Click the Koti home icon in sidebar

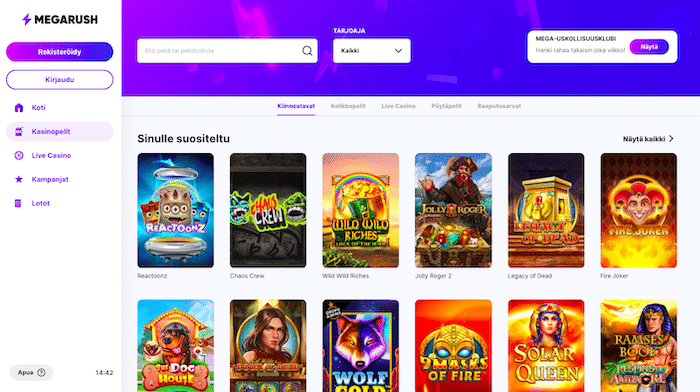tap(19, 108)
